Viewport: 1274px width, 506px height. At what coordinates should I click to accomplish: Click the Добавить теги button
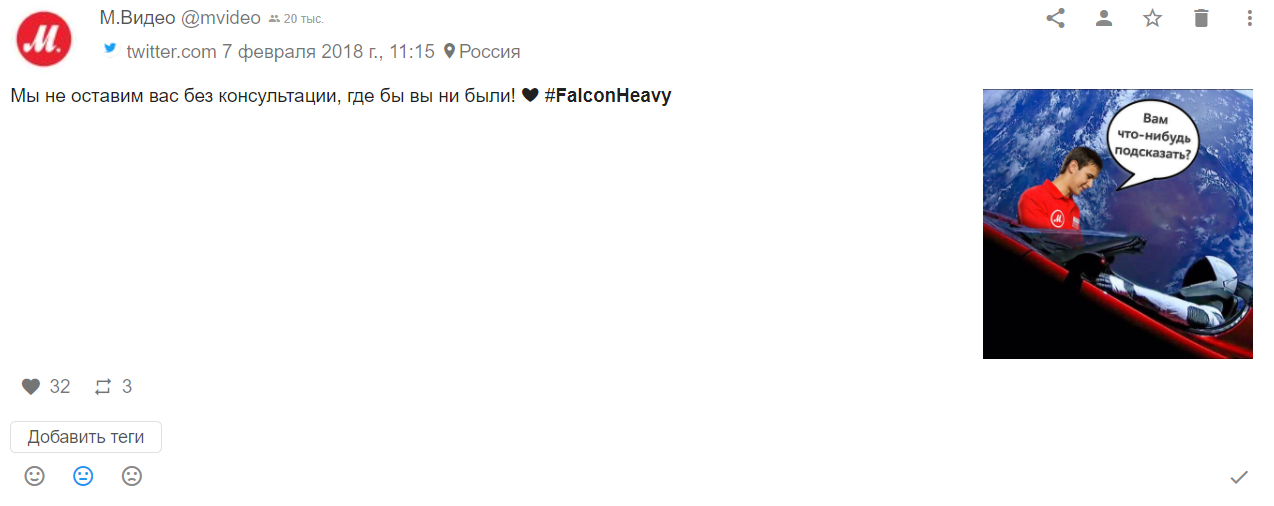tap(86, 437)
